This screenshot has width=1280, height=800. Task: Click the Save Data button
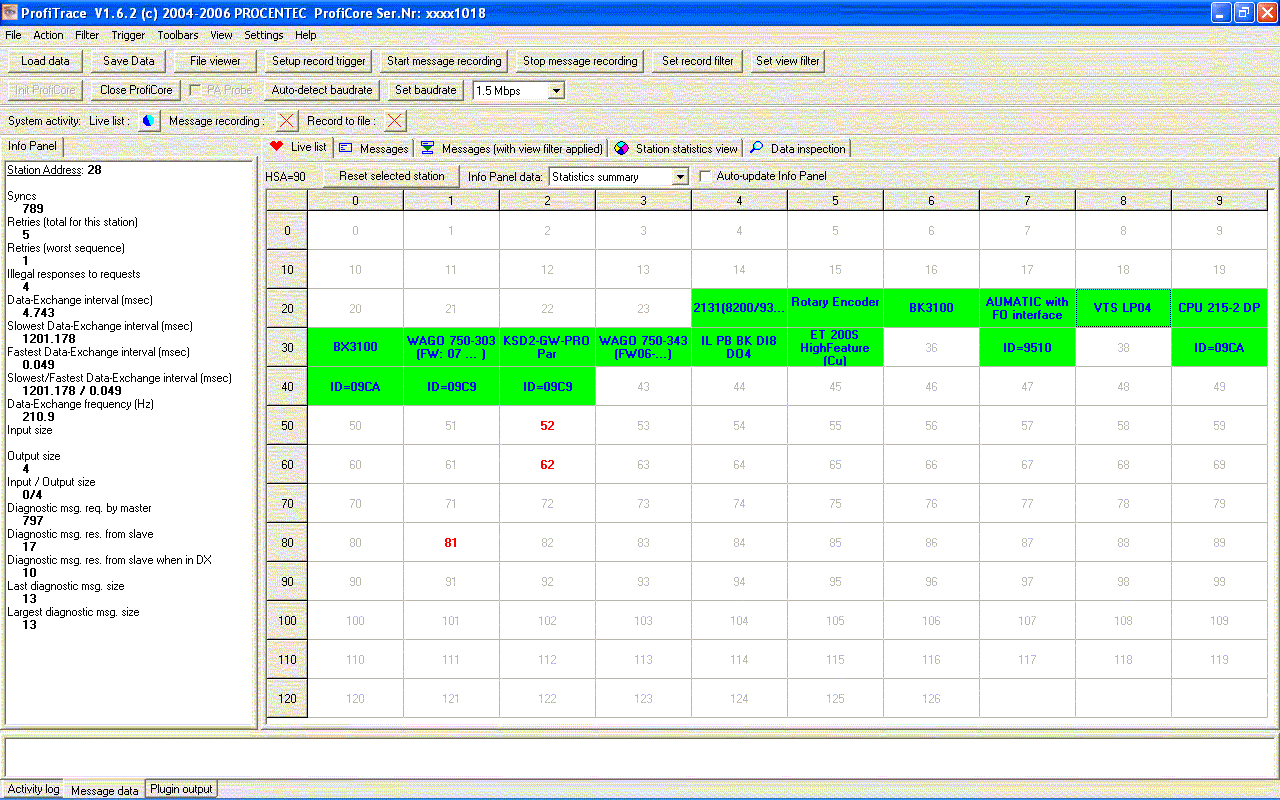pyautogui.click(x=129, y=61)
